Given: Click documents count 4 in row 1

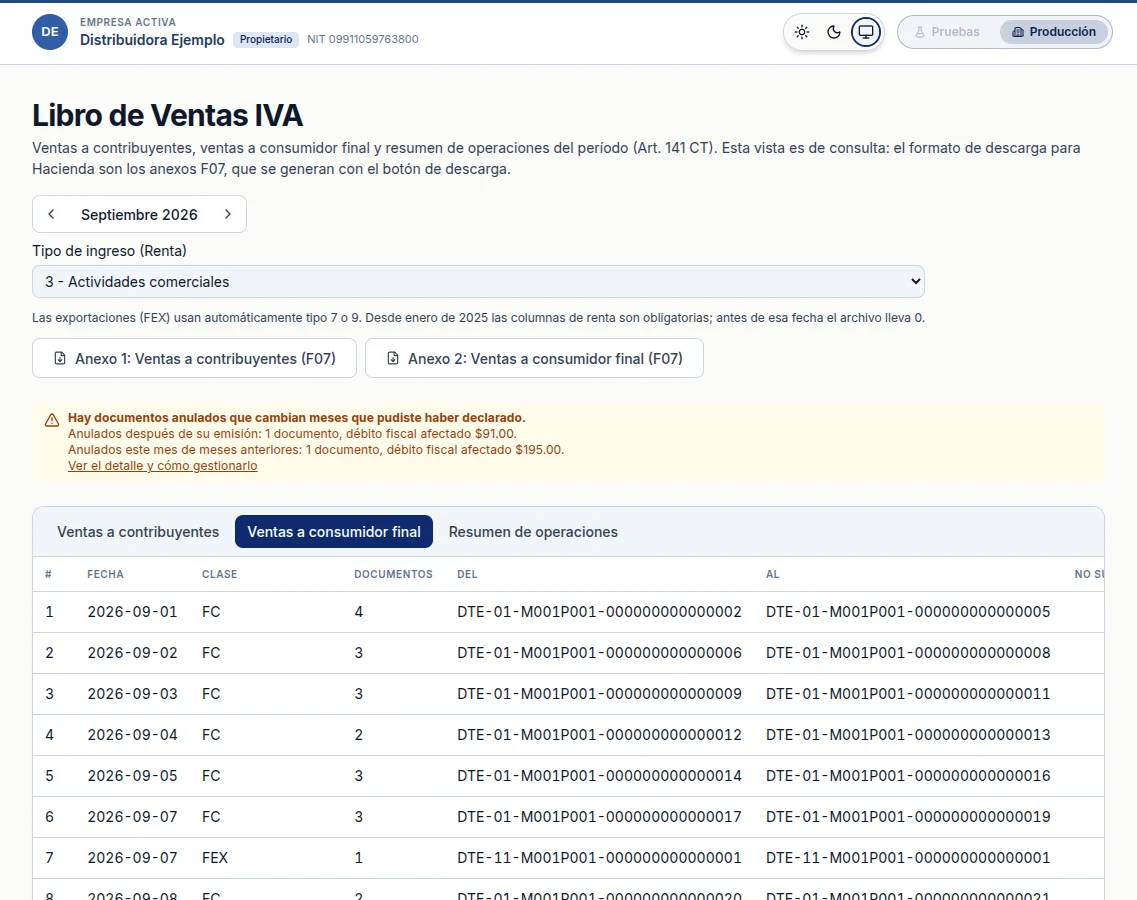Looking at the screenshot, I should (358, 612).
